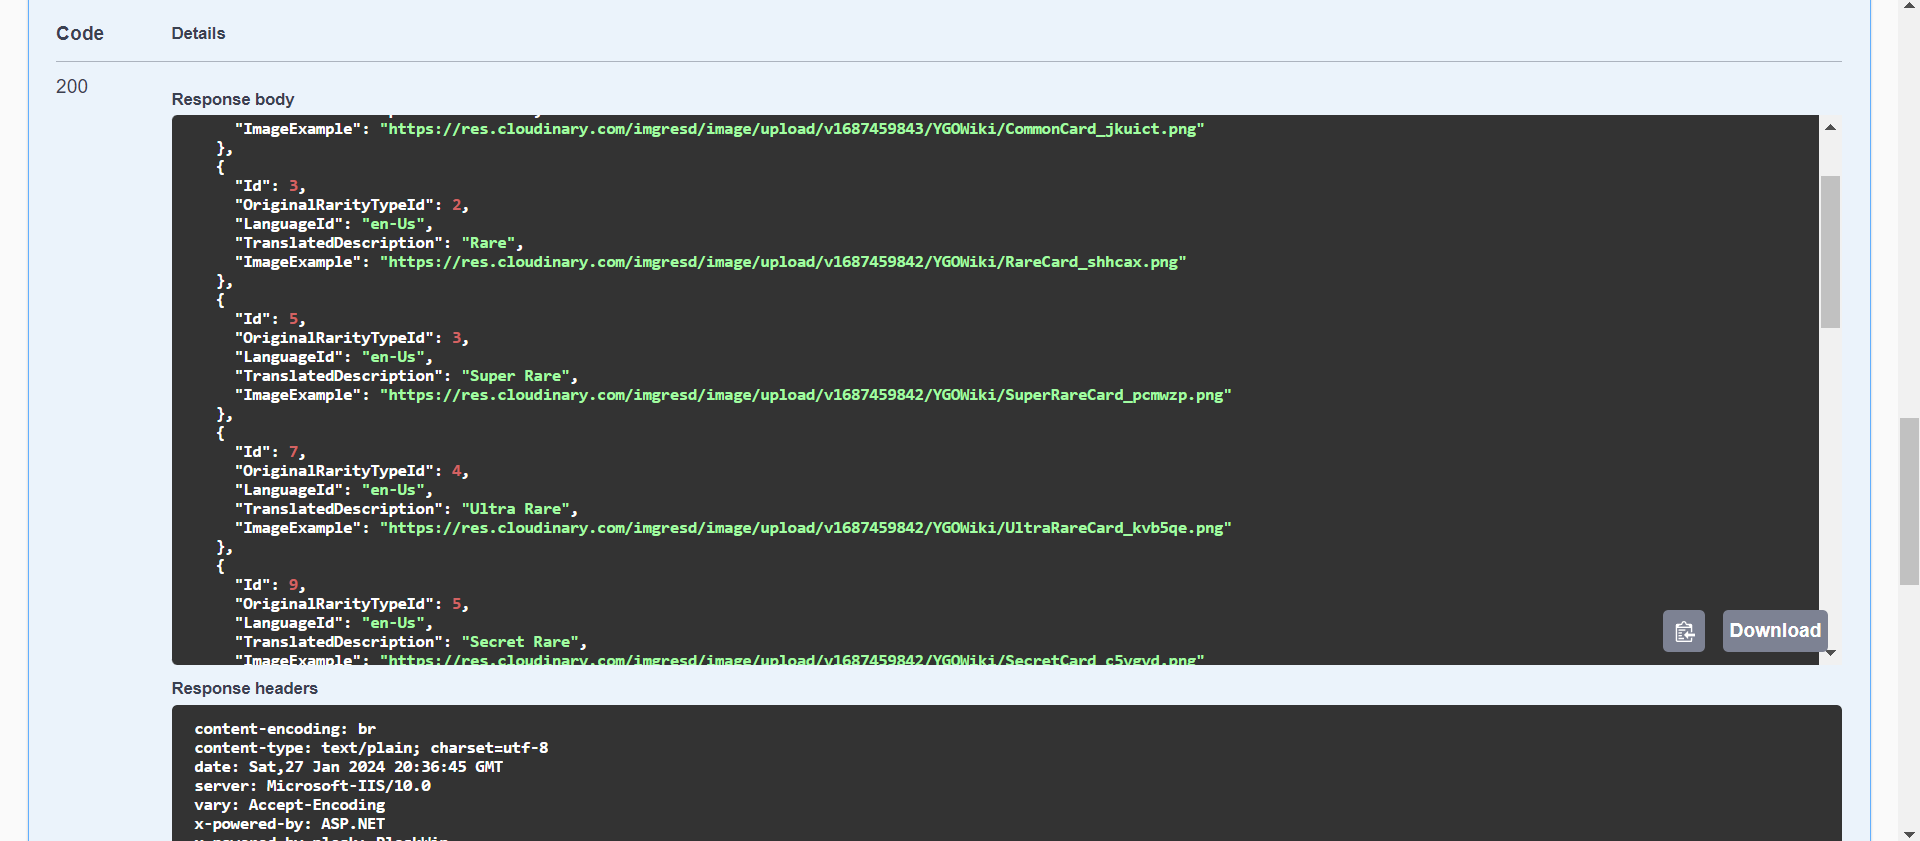Click the Response headers label

click(x=245, y=688)
